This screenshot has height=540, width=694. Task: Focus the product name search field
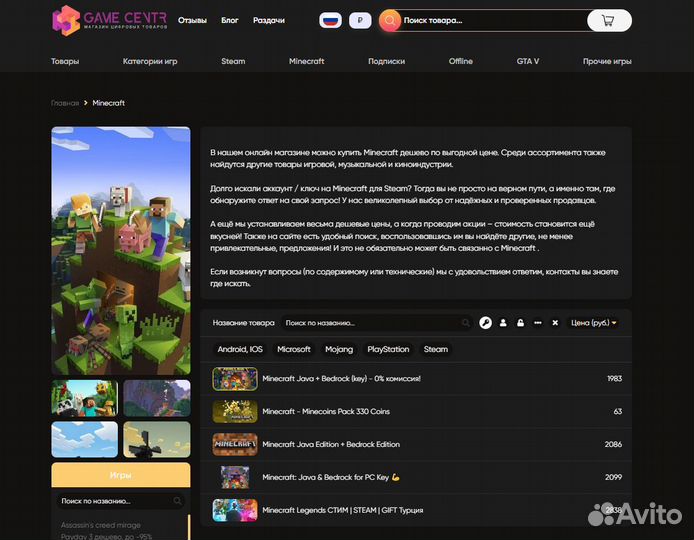pyautogui.click(x=376, y=323)
